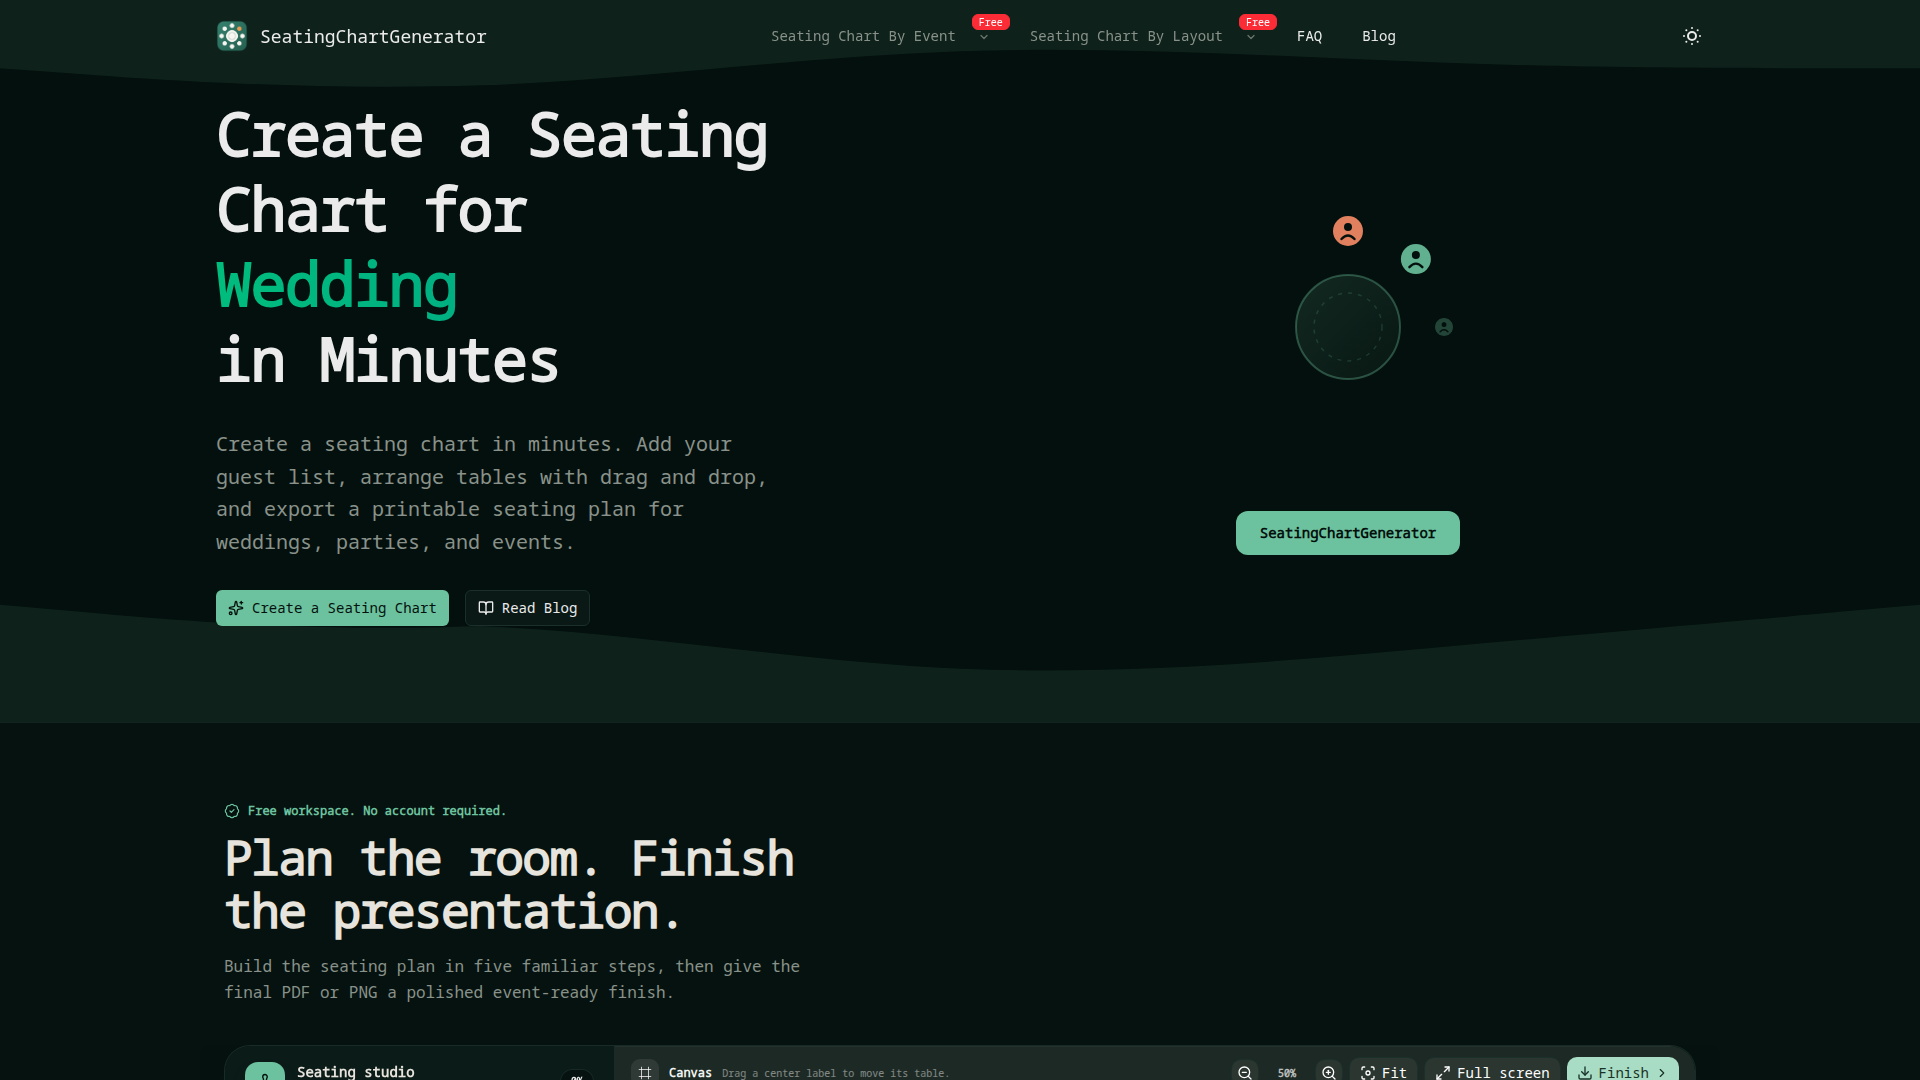
Task: Zoom in the canvas with the plus magnifier
Action: [x=1329, y=1072]
